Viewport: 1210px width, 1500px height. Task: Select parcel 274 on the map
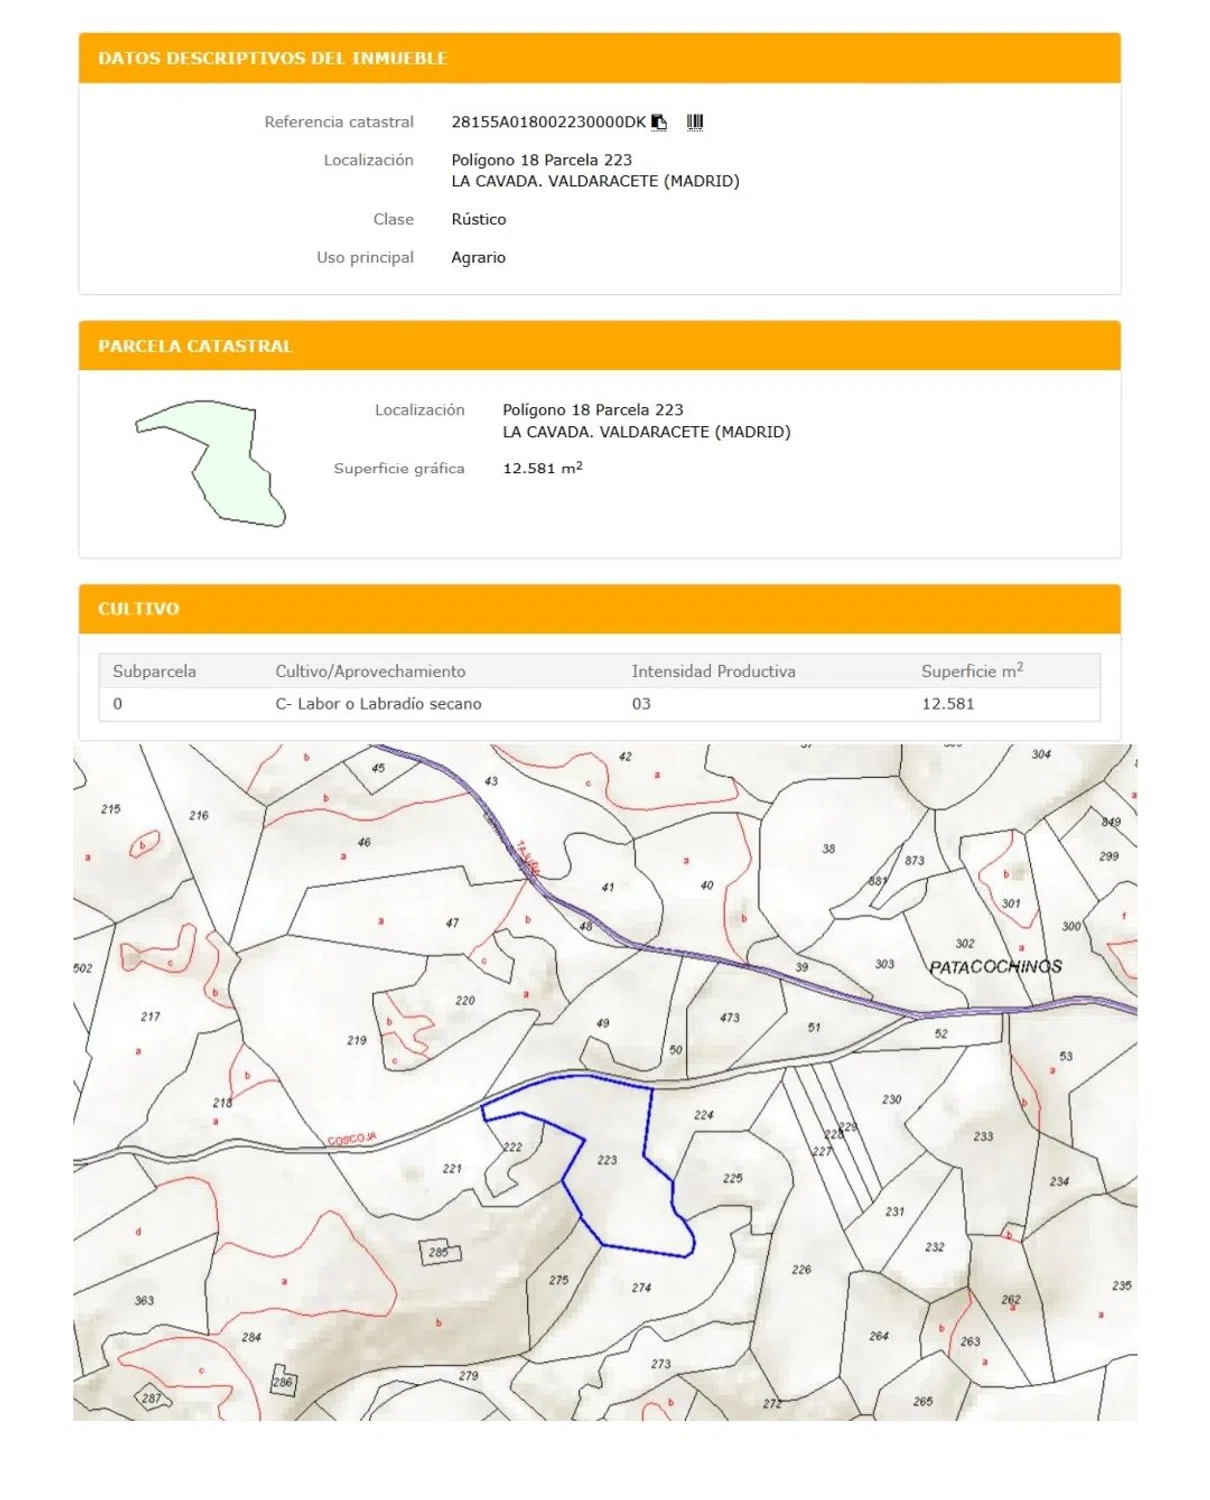click(x=641, y=1288)
